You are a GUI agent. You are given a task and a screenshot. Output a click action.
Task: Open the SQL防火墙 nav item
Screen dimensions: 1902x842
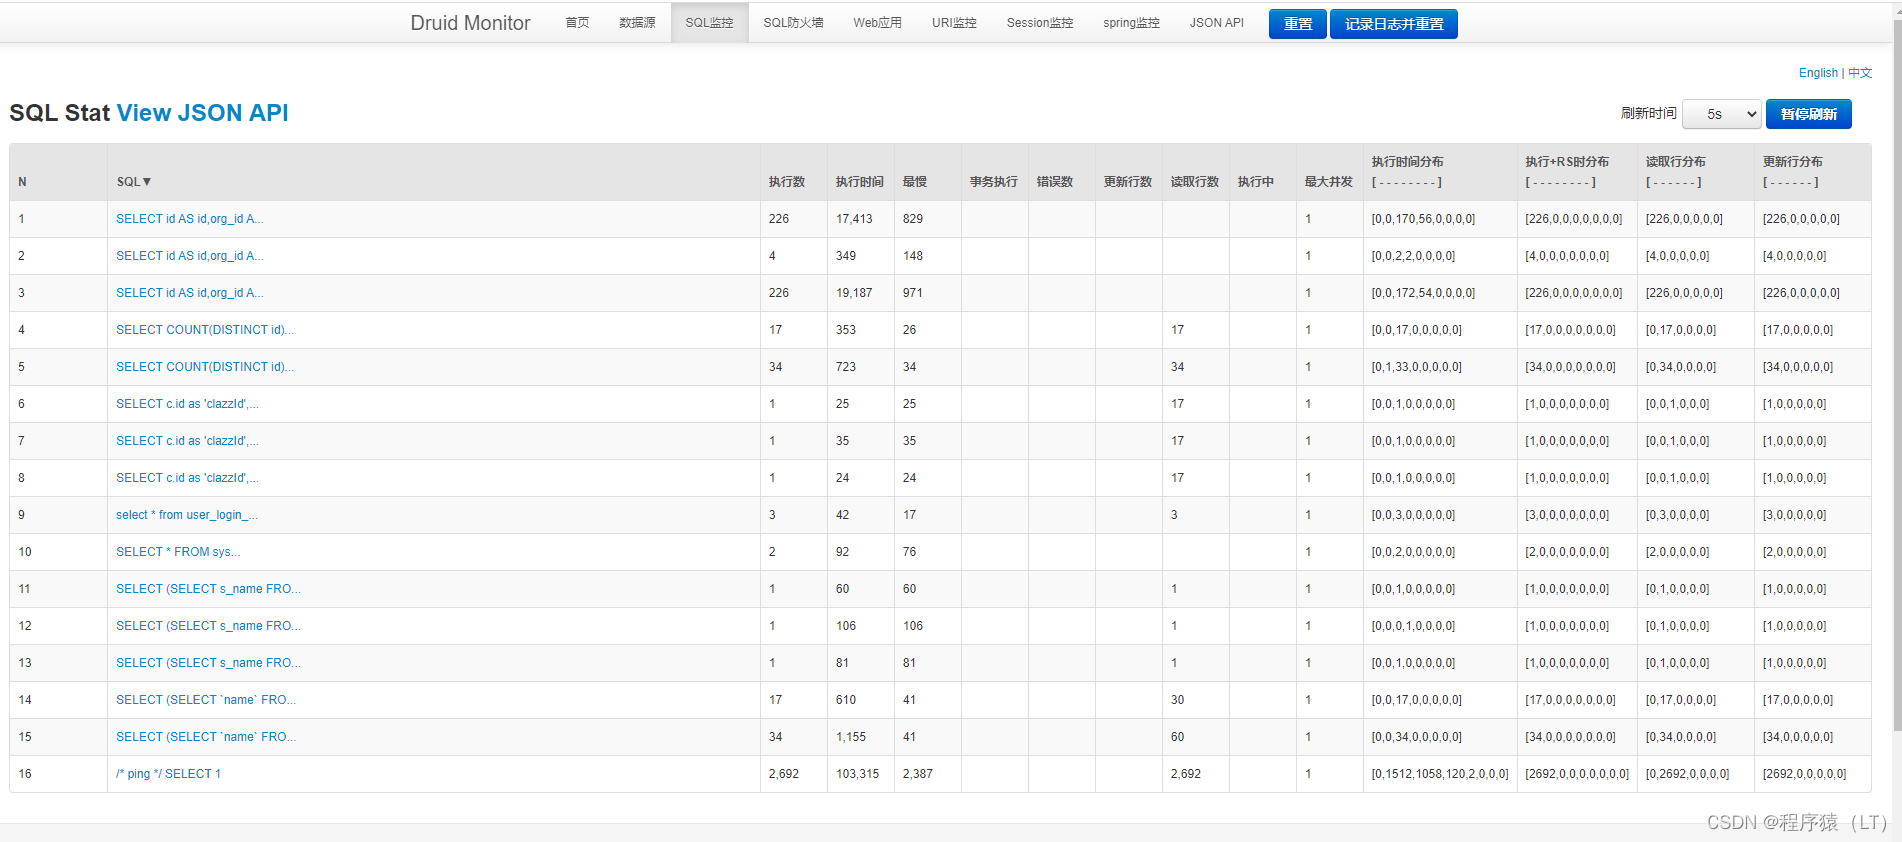793,23
